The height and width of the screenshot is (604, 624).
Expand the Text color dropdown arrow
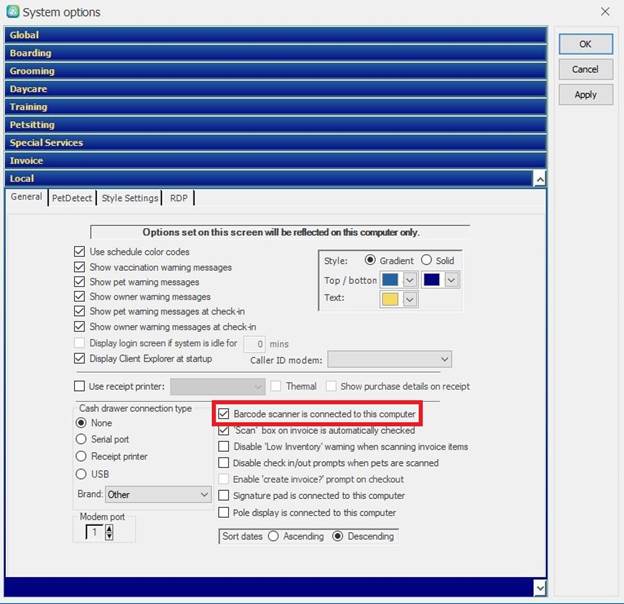coord(409,300)
